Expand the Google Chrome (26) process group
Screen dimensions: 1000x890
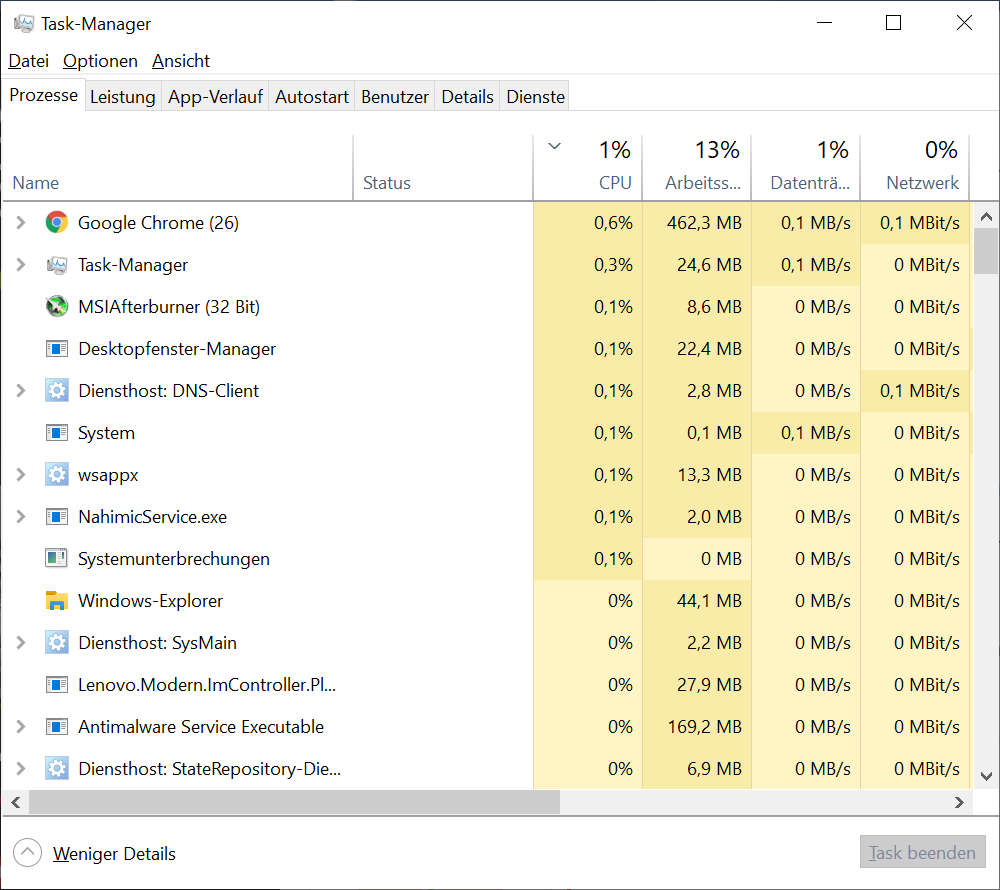(x=20, y=222)
